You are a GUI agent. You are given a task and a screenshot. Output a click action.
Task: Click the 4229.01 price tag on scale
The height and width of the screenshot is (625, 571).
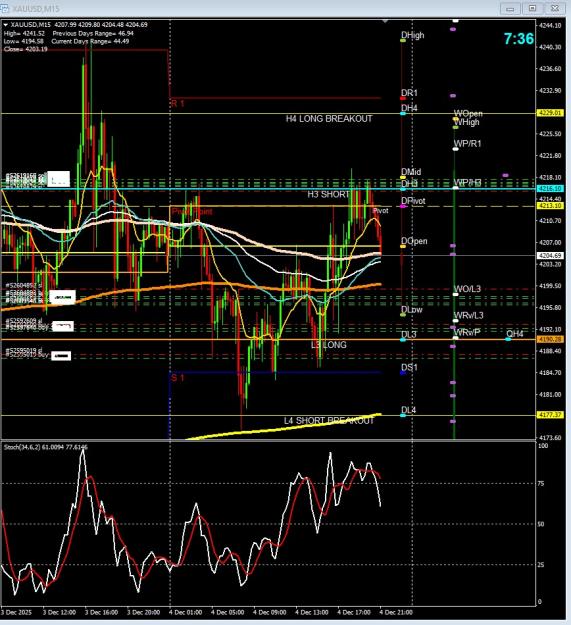click(x=550, y=113)
